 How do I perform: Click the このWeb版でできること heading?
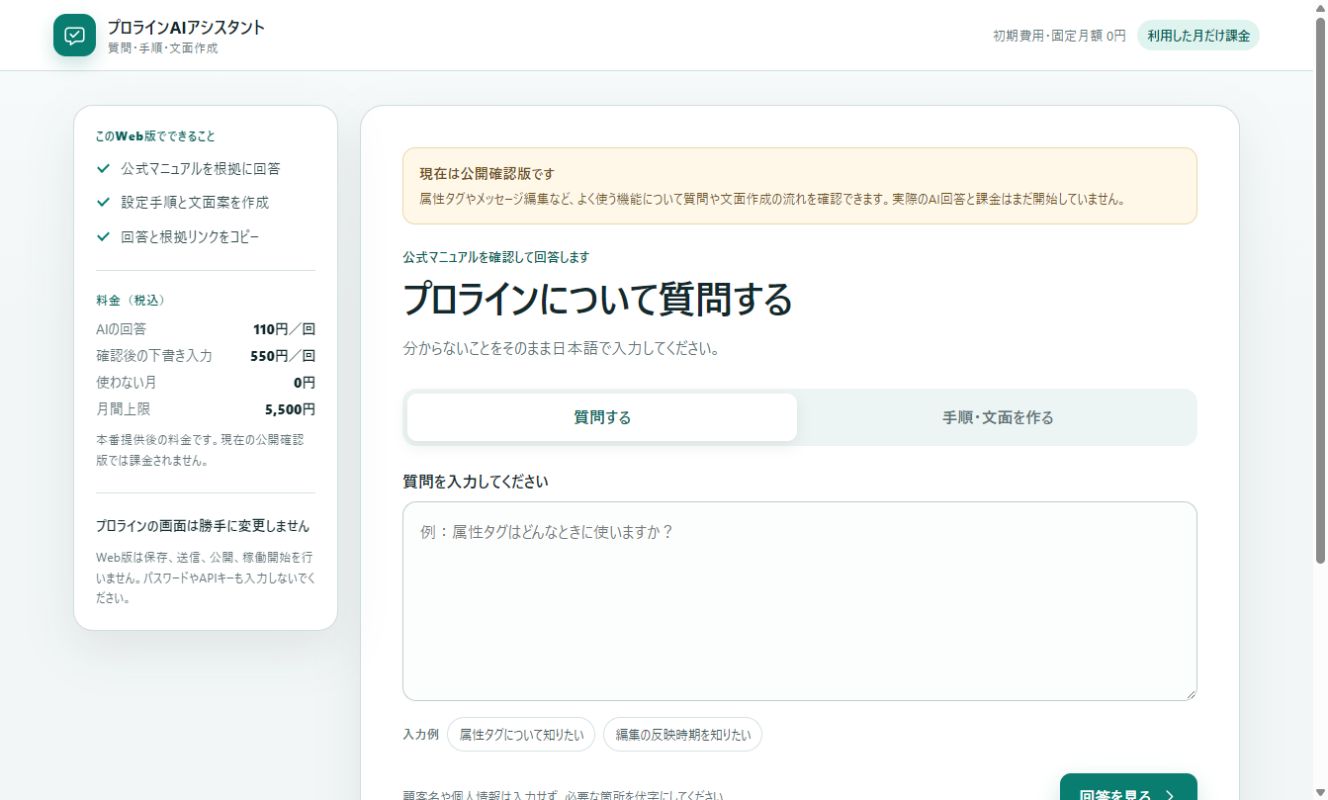click(x=155, y=136)
